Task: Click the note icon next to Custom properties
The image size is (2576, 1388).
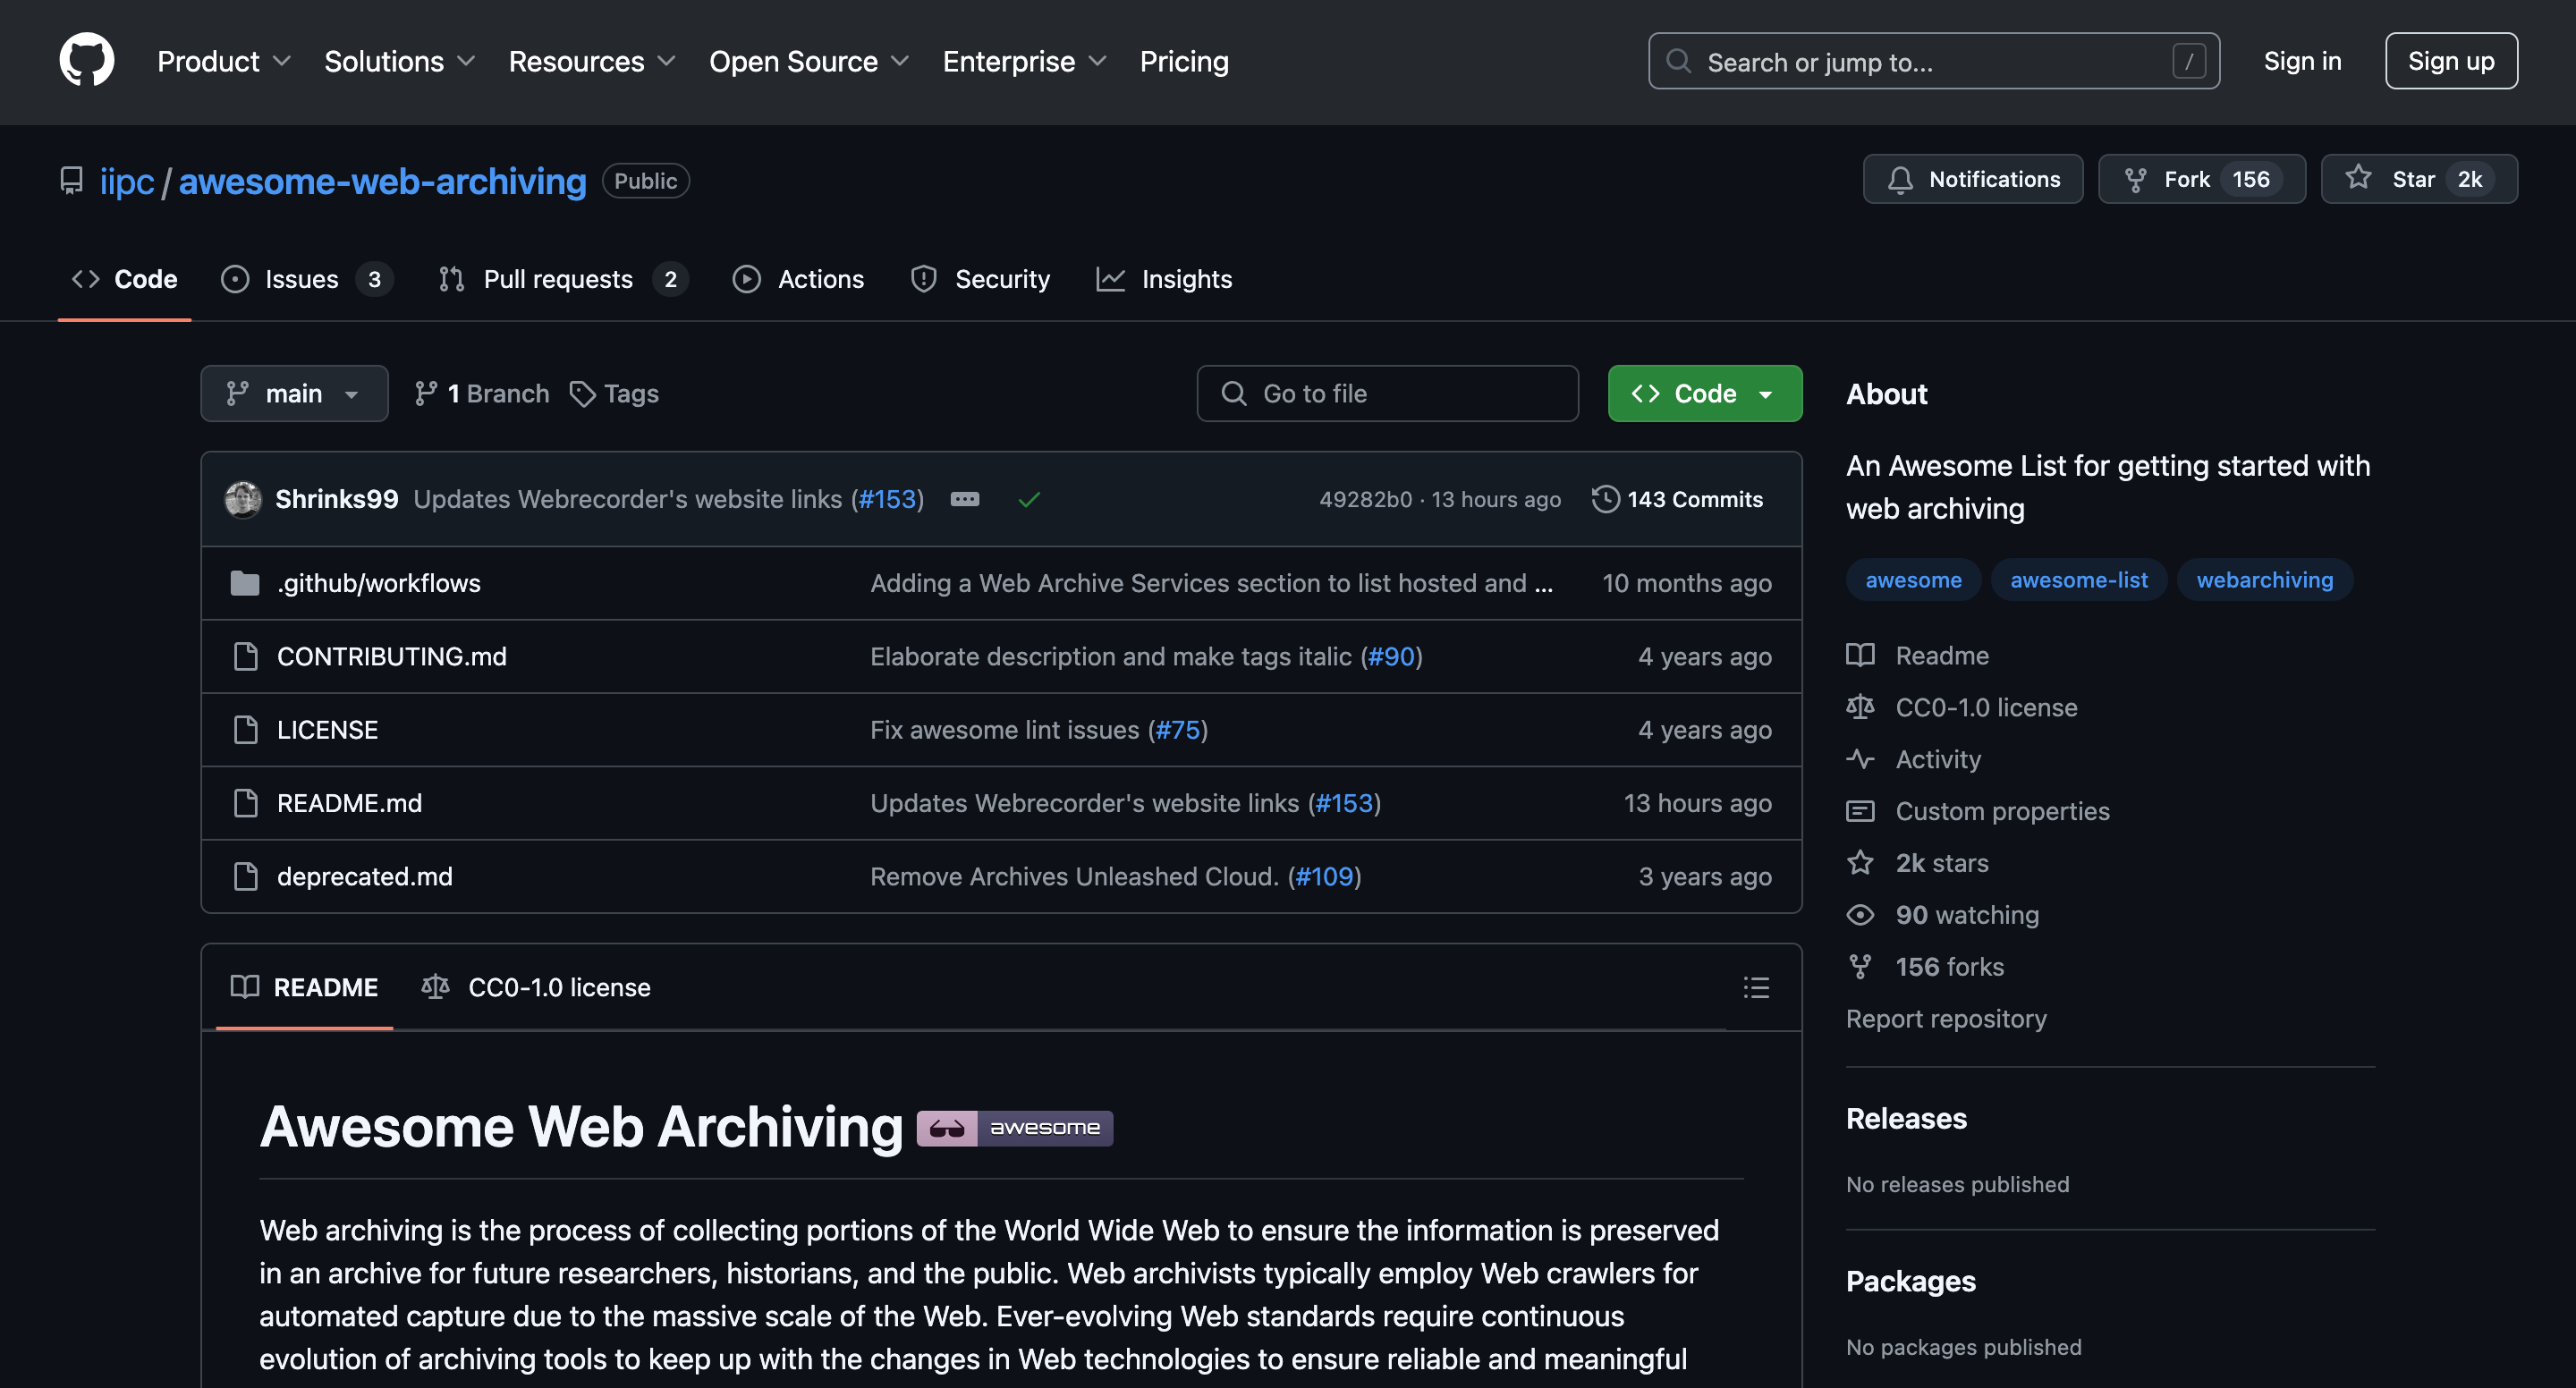Action: point(1860,811)
